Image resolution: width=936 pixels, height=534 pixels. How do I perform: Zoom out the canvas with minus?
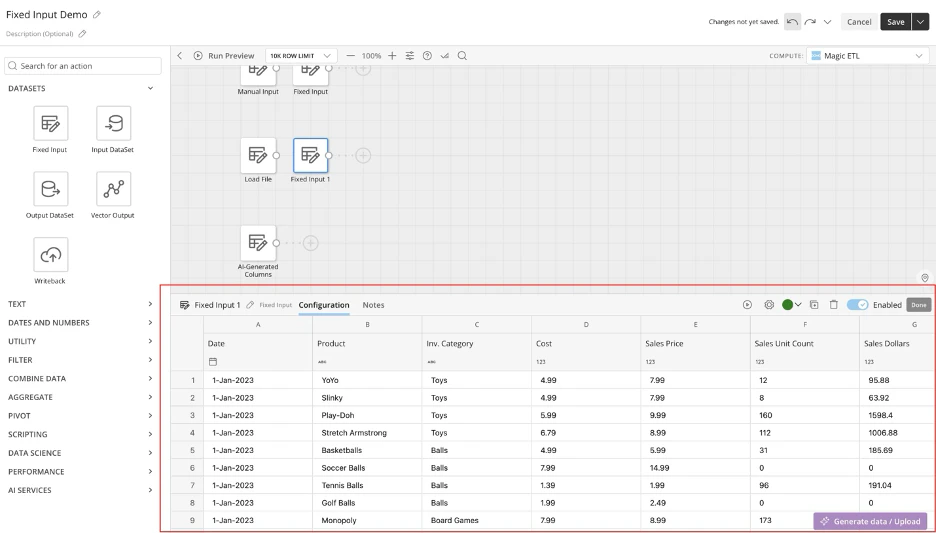click(x=350, y=55)
